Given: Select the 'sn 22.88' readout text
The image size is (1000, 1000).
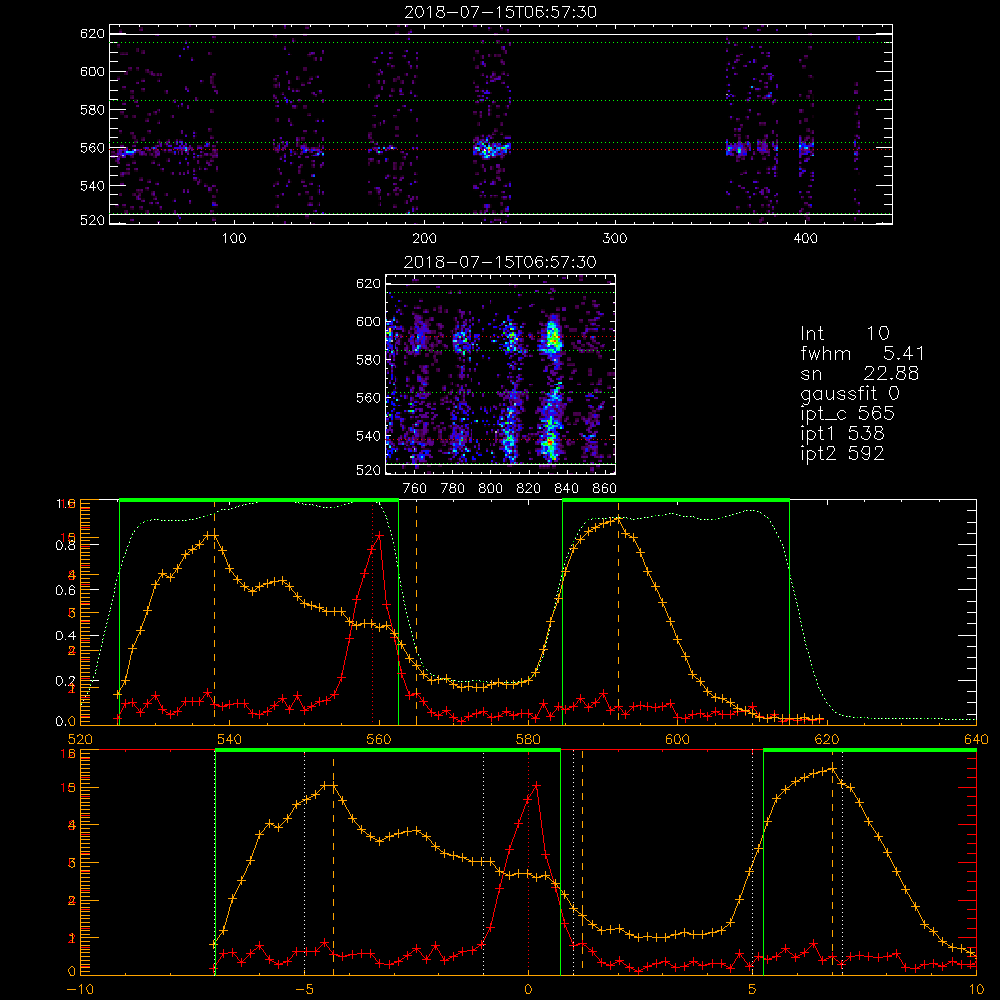Looking at the screenshot, I should (x=860, y=374).
